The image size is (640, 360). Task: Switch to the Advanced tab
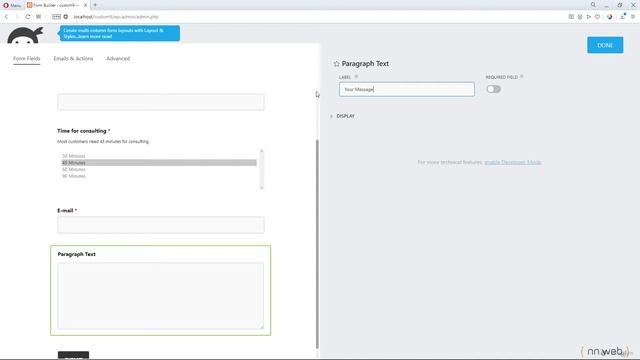coord(118,58)
